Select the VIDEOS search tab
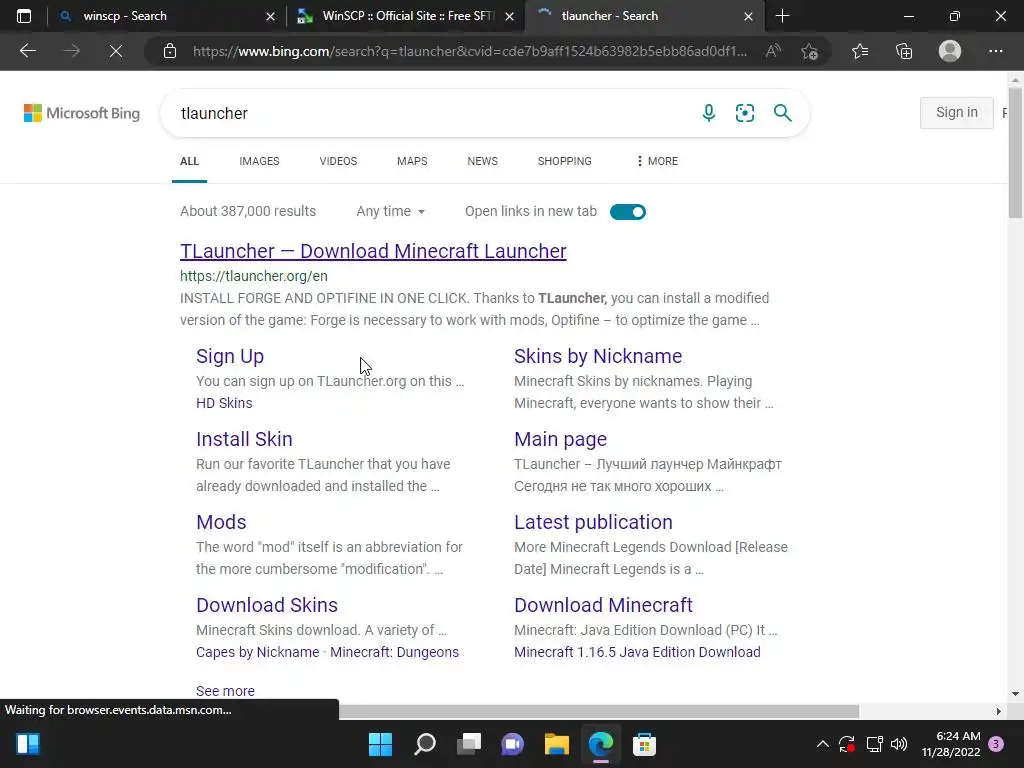Image resolution: width=1024 pixels, height=768 pixels. click(x=338, y=161)
